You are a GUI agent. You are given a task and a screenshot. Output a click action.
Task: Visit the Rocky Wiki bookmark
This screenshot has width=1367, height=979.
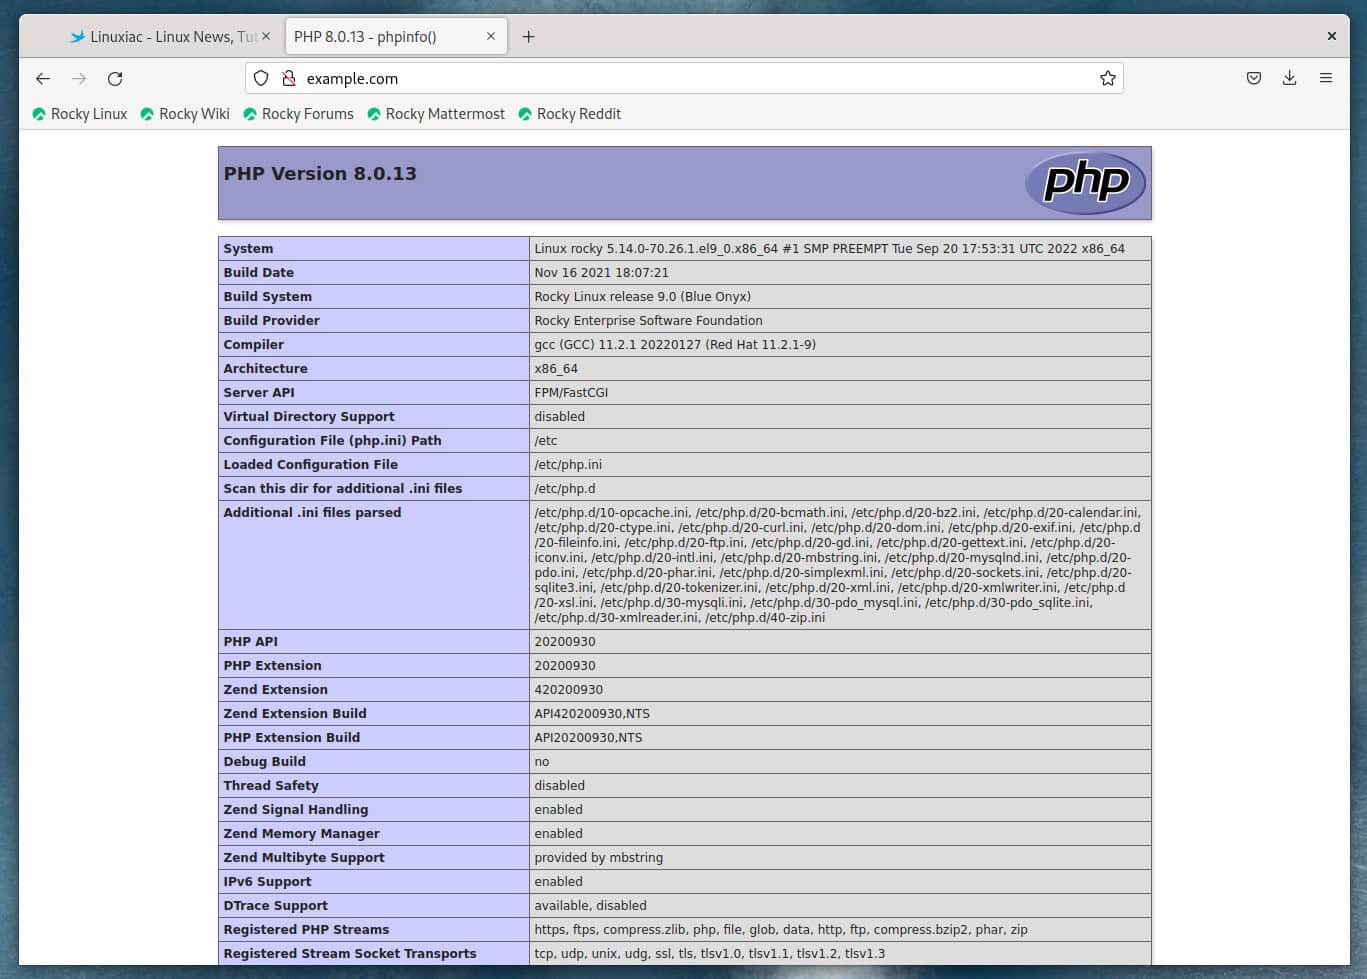tap(184, 114)
